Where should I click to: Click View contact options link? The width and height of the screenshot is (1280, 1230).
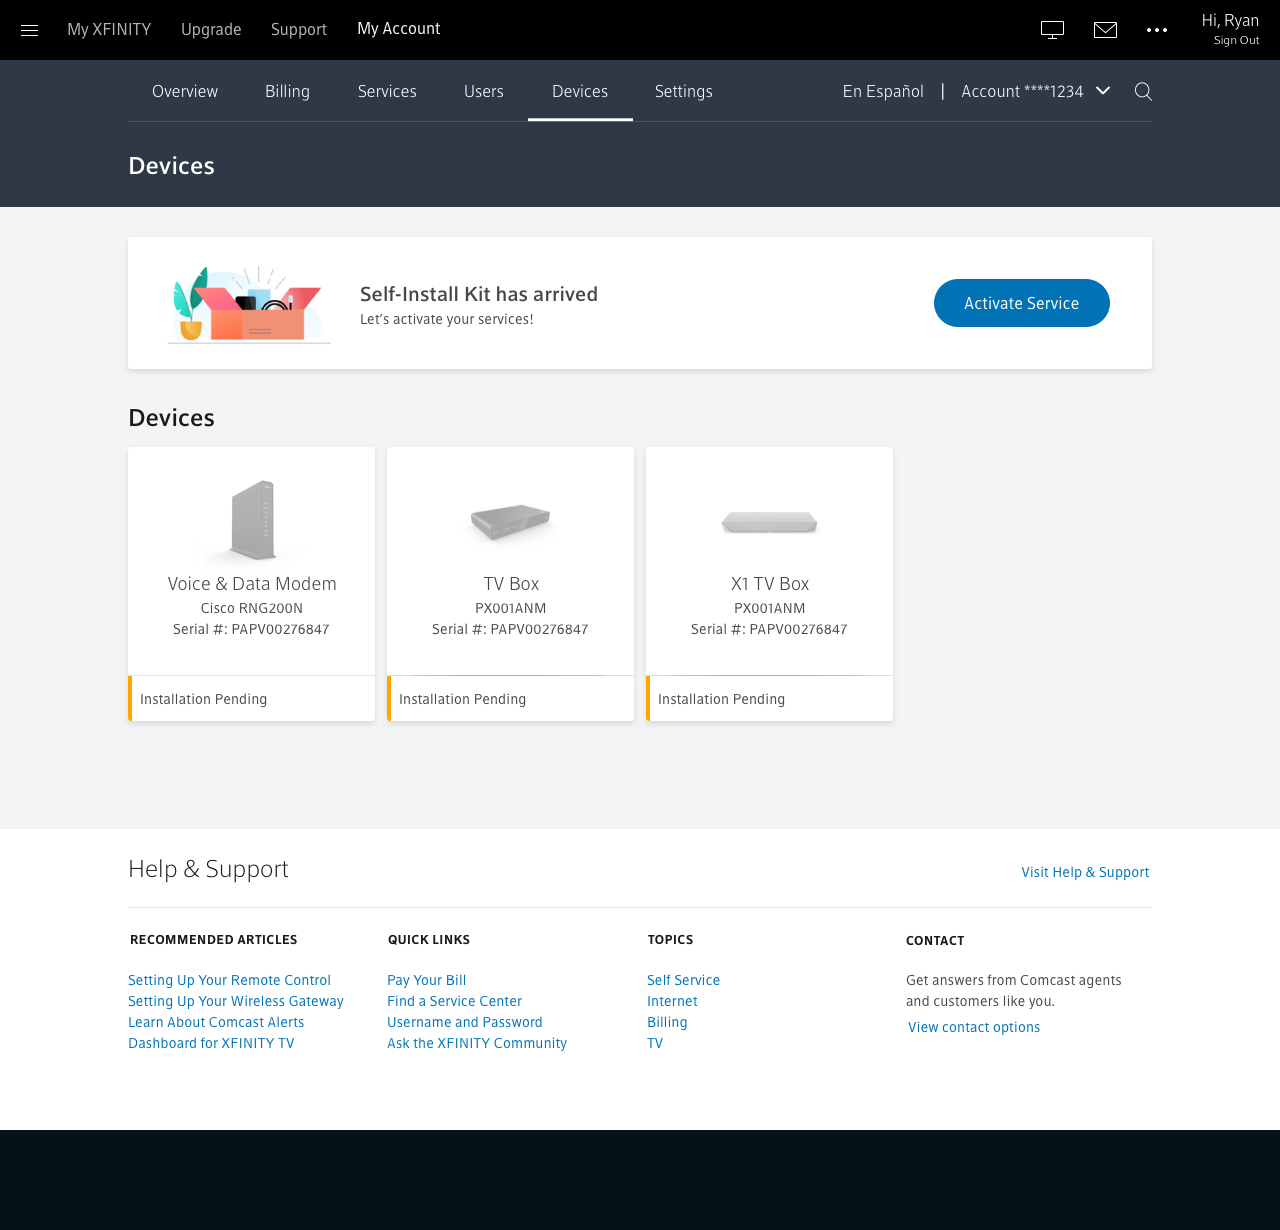974,1027
